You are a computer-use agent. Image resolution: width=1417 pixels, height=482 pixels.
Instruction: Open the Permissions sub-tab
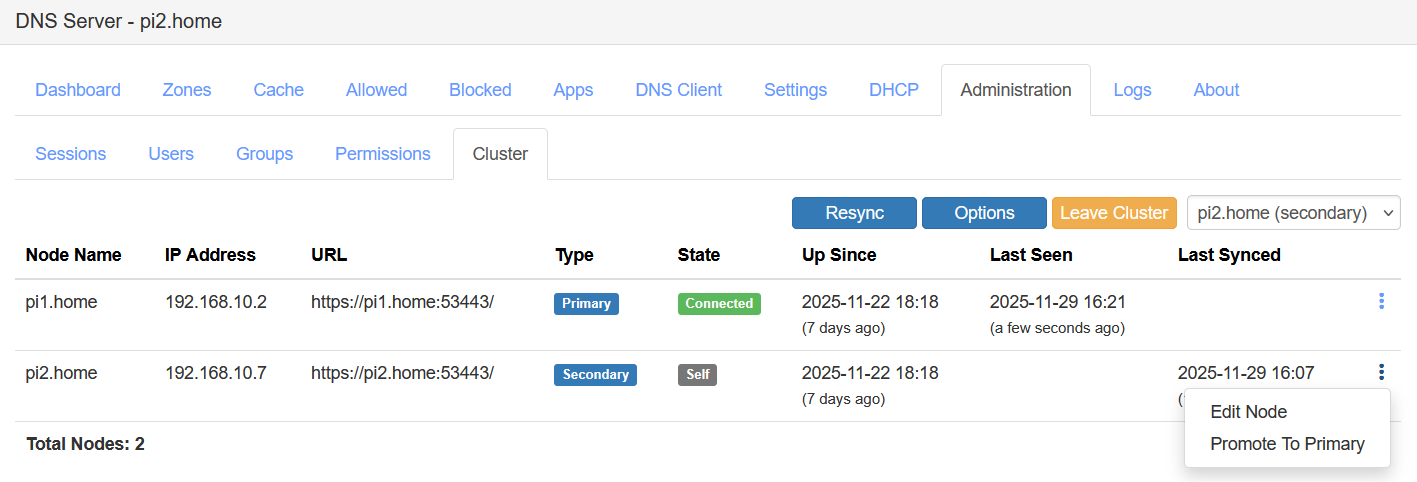(x=382, y=154)
